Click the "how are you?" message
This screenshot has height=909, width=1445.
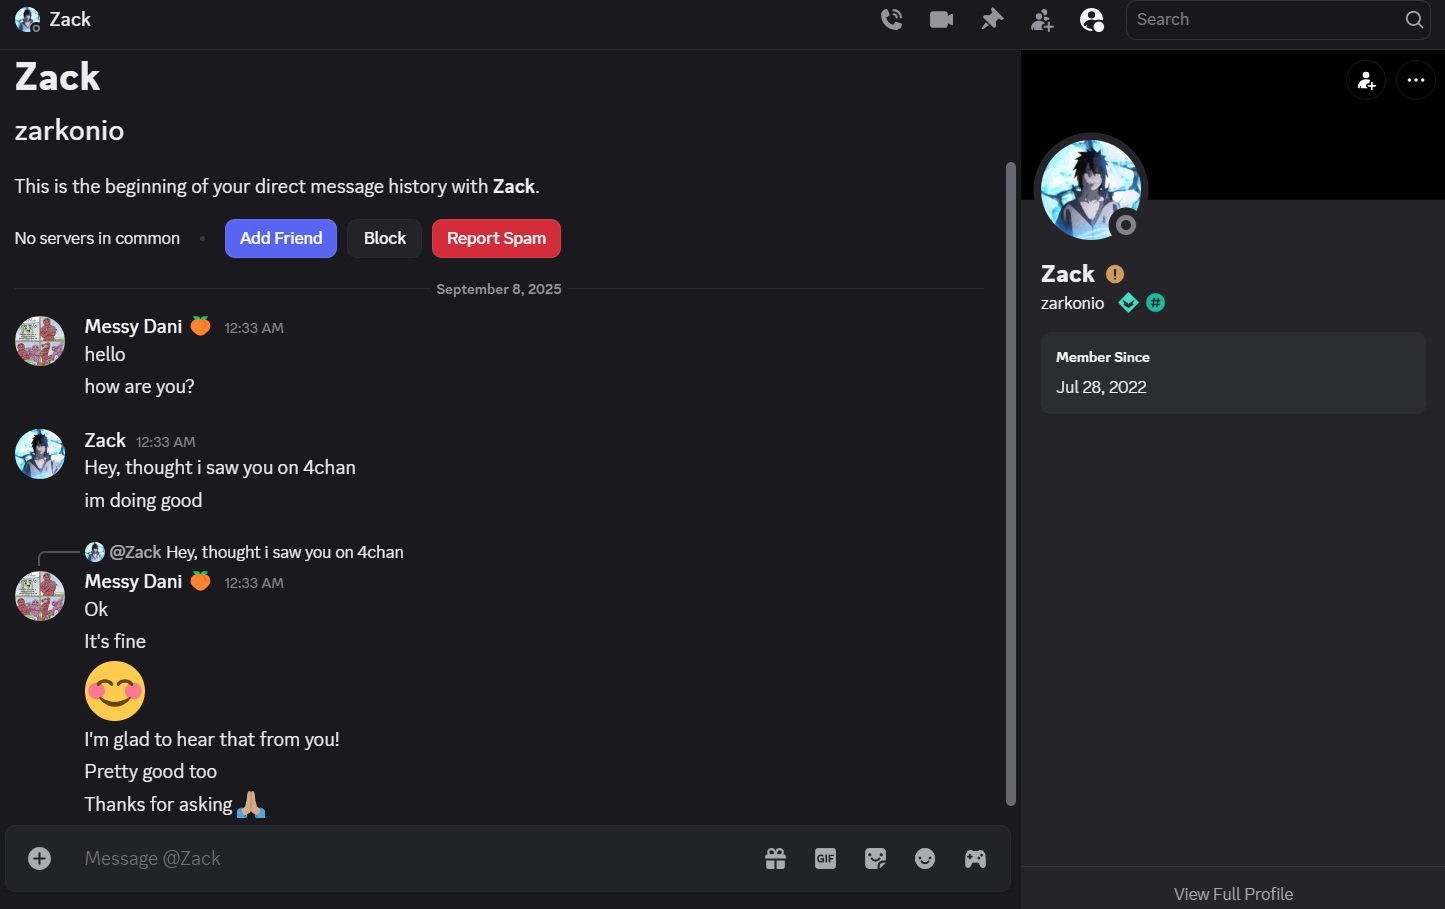click(140, 386)
